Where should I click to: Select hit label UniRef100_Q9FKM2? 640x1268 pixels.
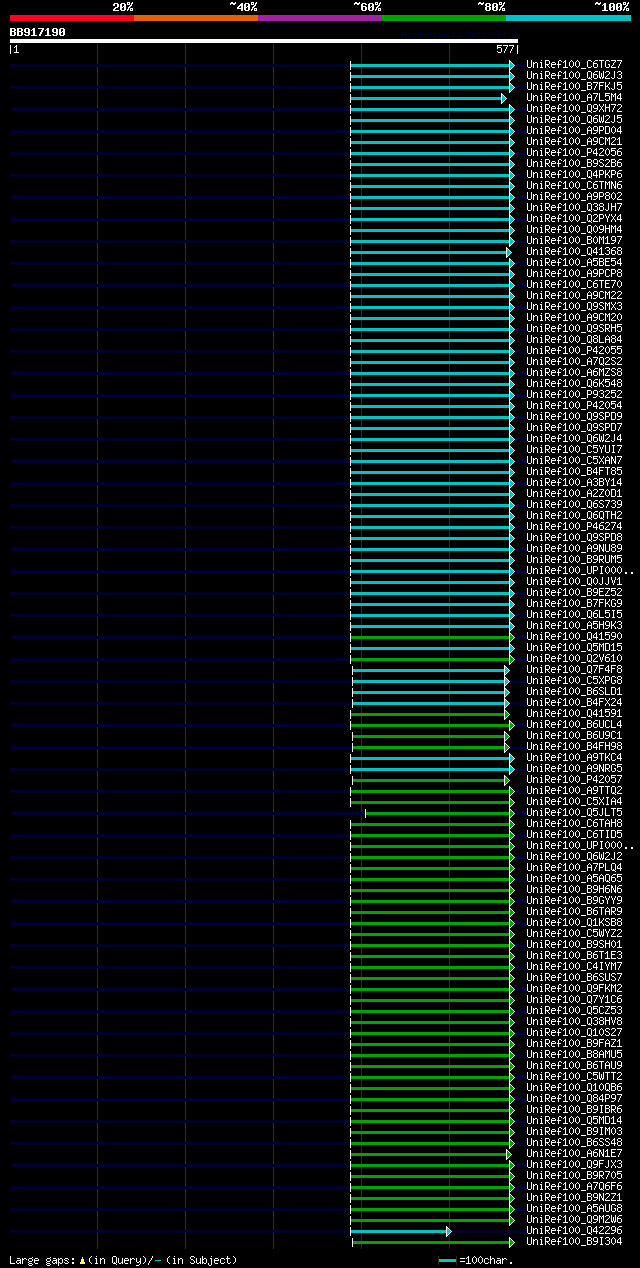point(574,989)
